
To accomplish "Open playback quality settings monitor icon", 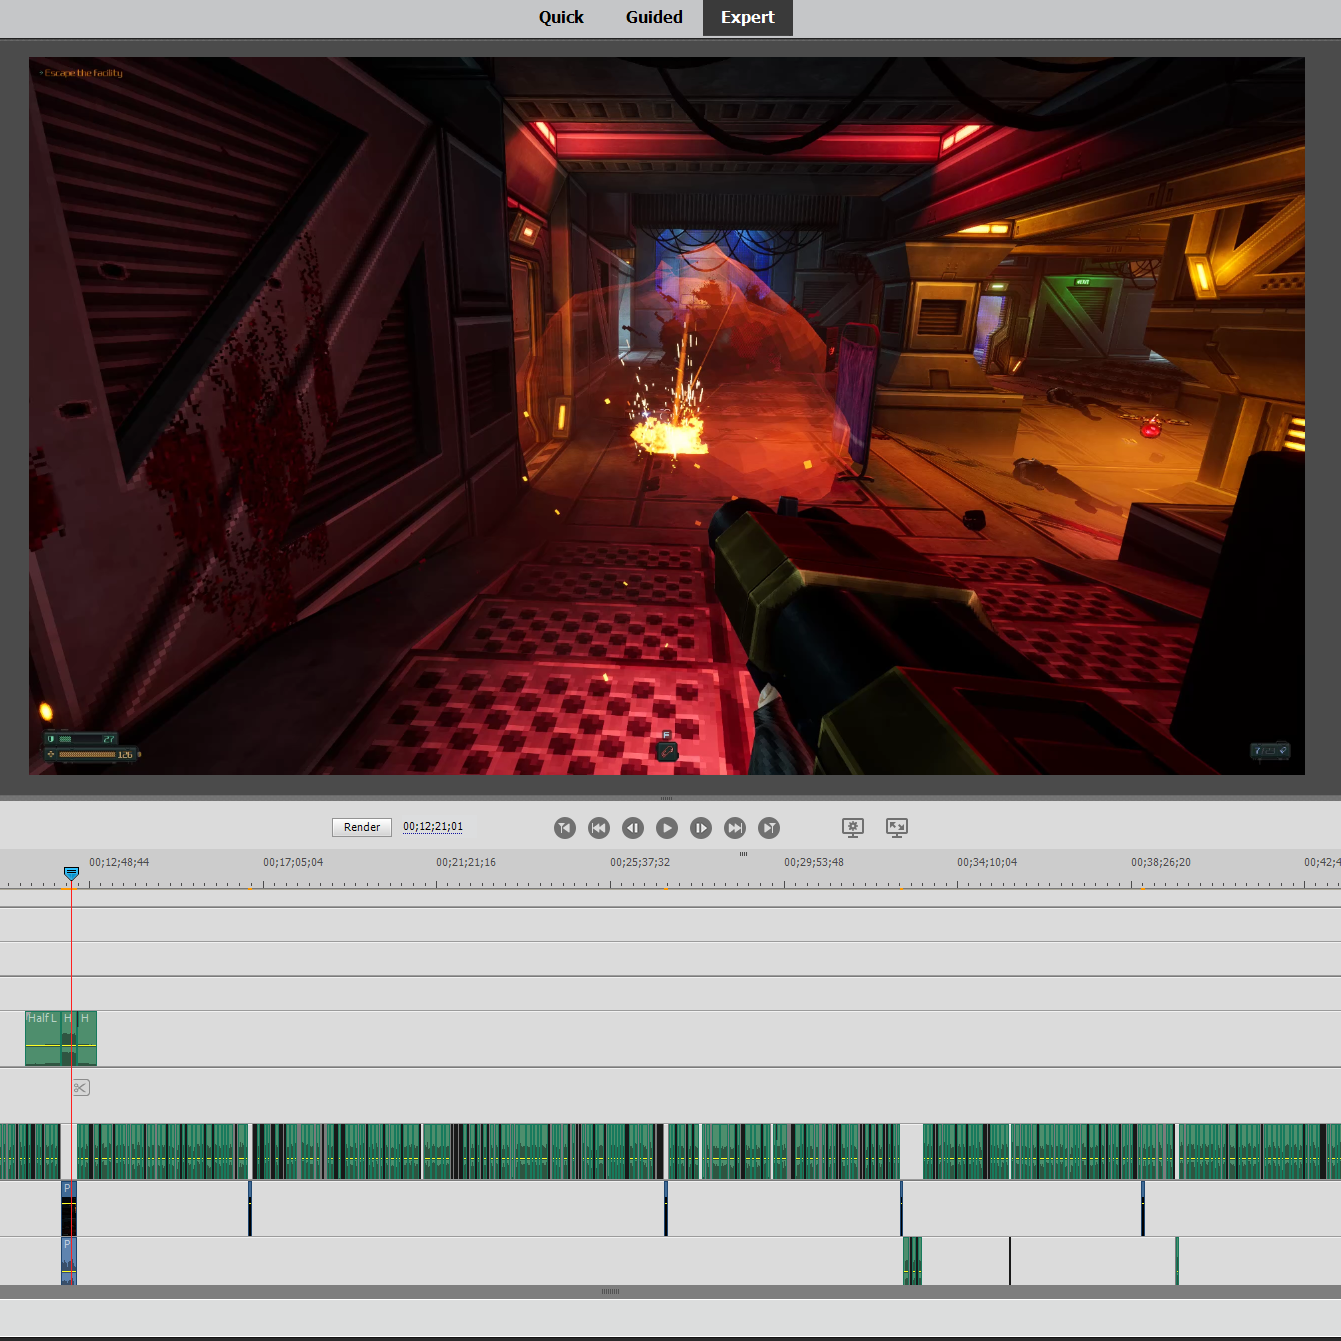I will (x=853, y=827).
